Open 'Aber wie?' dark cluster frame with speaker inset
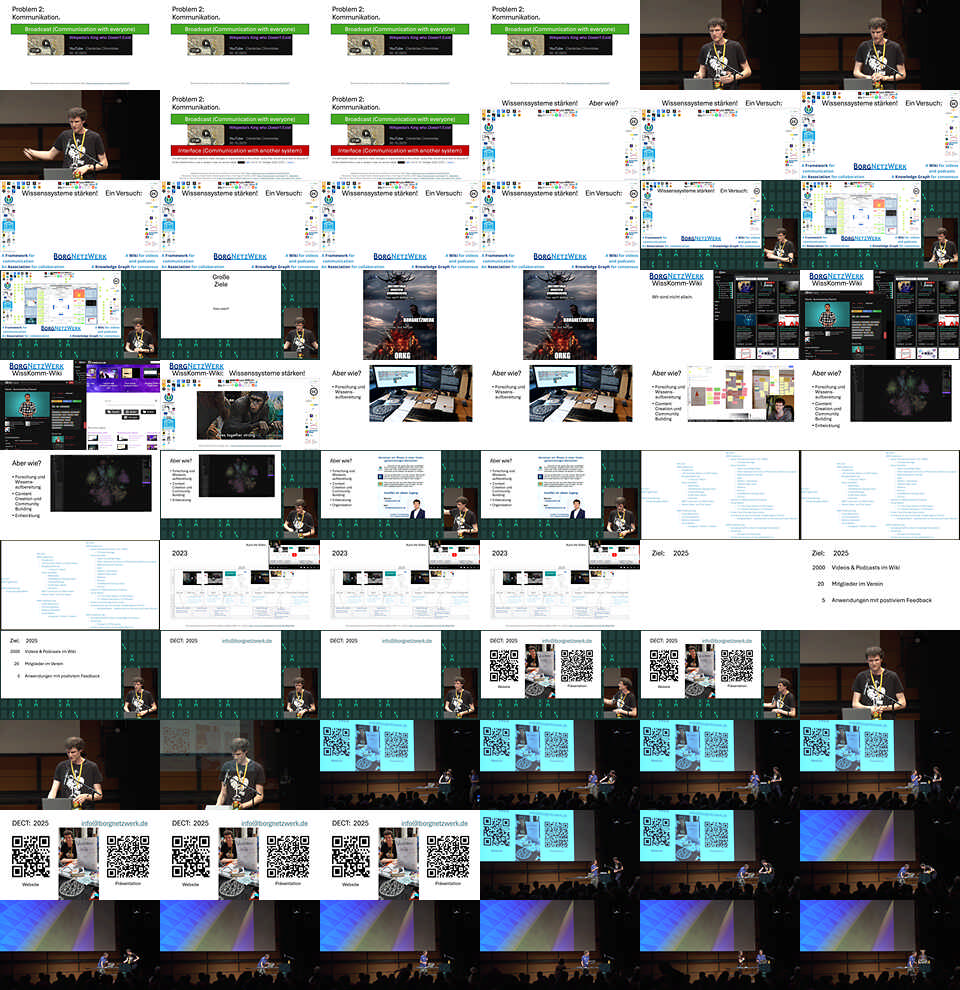Screen dimensions: 960x990 click(x=240, y=495)
